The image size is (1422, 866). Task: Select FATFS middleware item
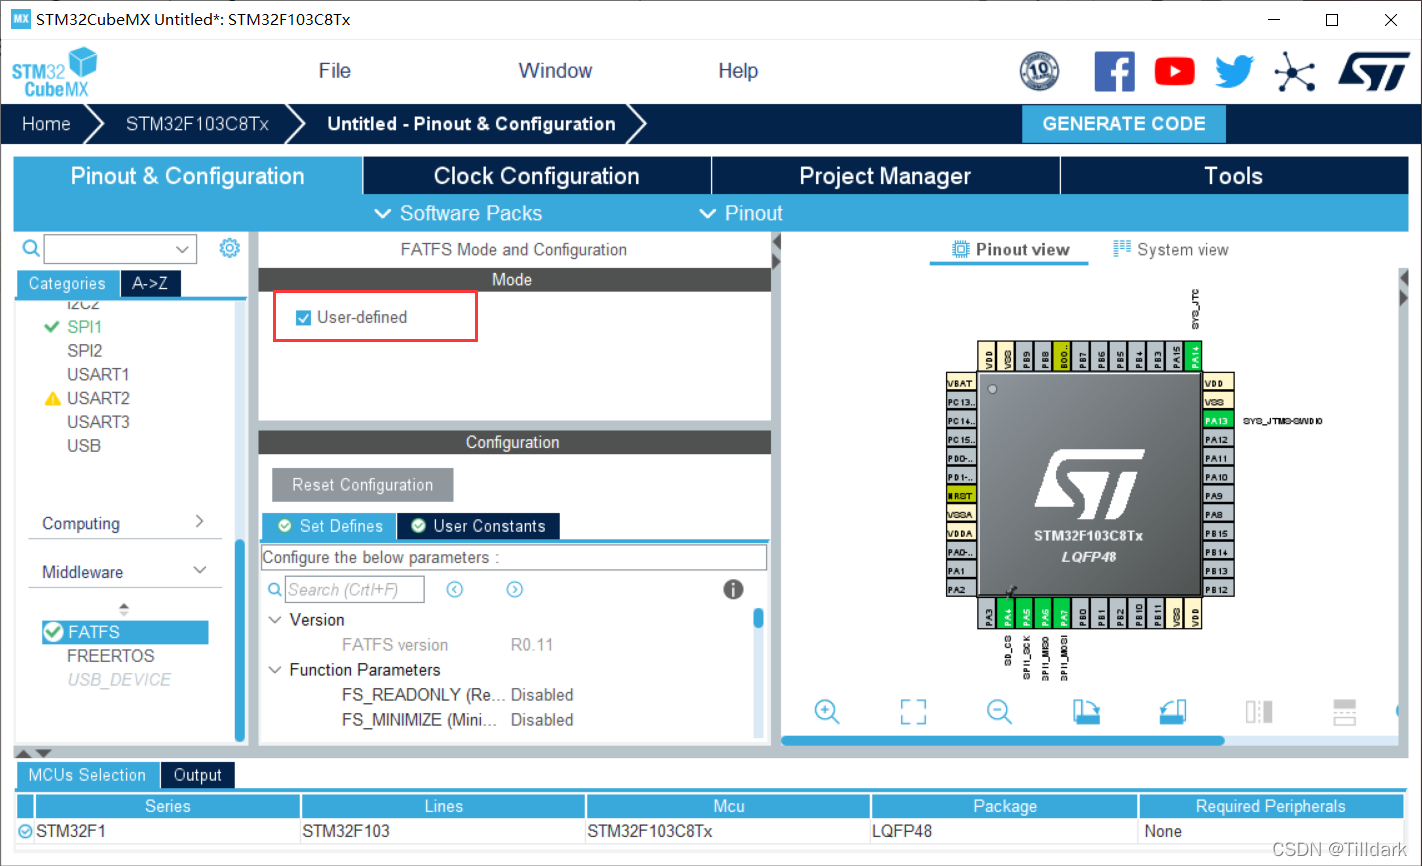pyautogui.click(x=124, y=632)
